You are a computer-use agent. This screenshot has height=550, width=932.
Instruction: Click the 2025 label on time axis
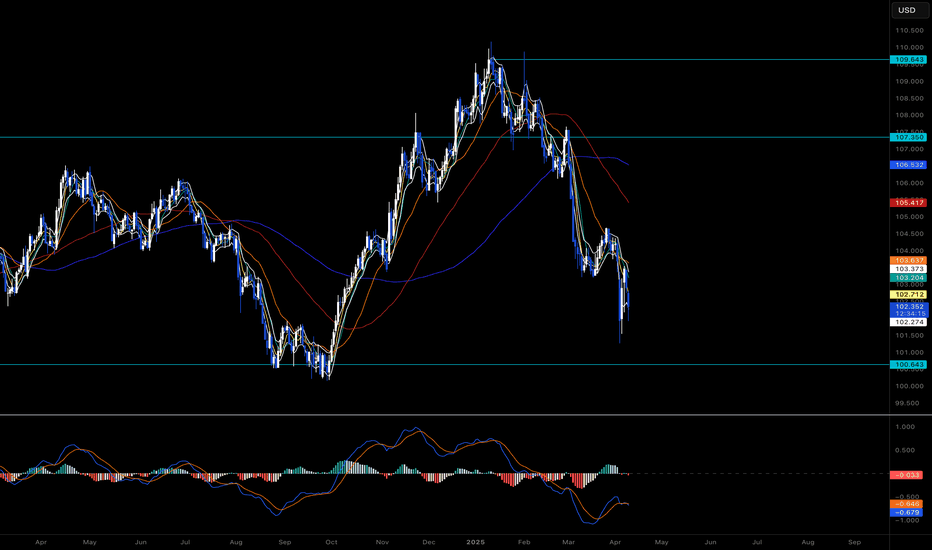pyautogui.click(x=476, y=542)
